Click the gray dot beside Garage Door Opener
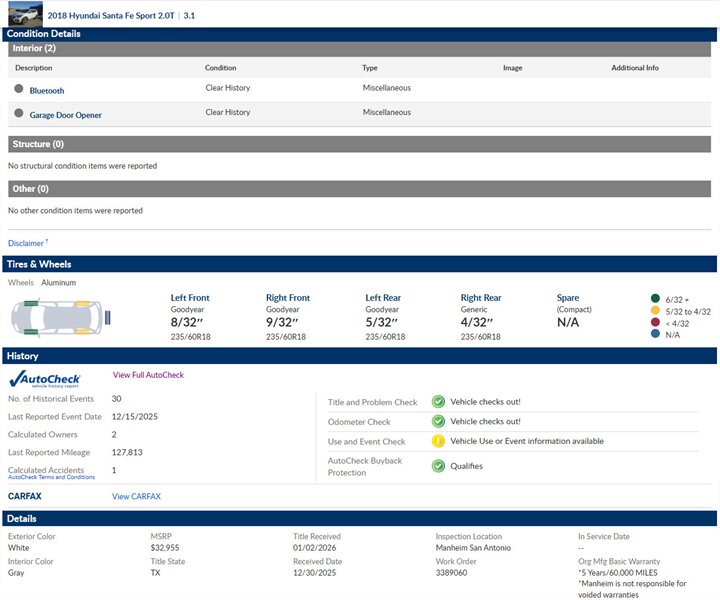Viewport: 720px width, 600px height. pyautogui.click(x=19, y=114)
